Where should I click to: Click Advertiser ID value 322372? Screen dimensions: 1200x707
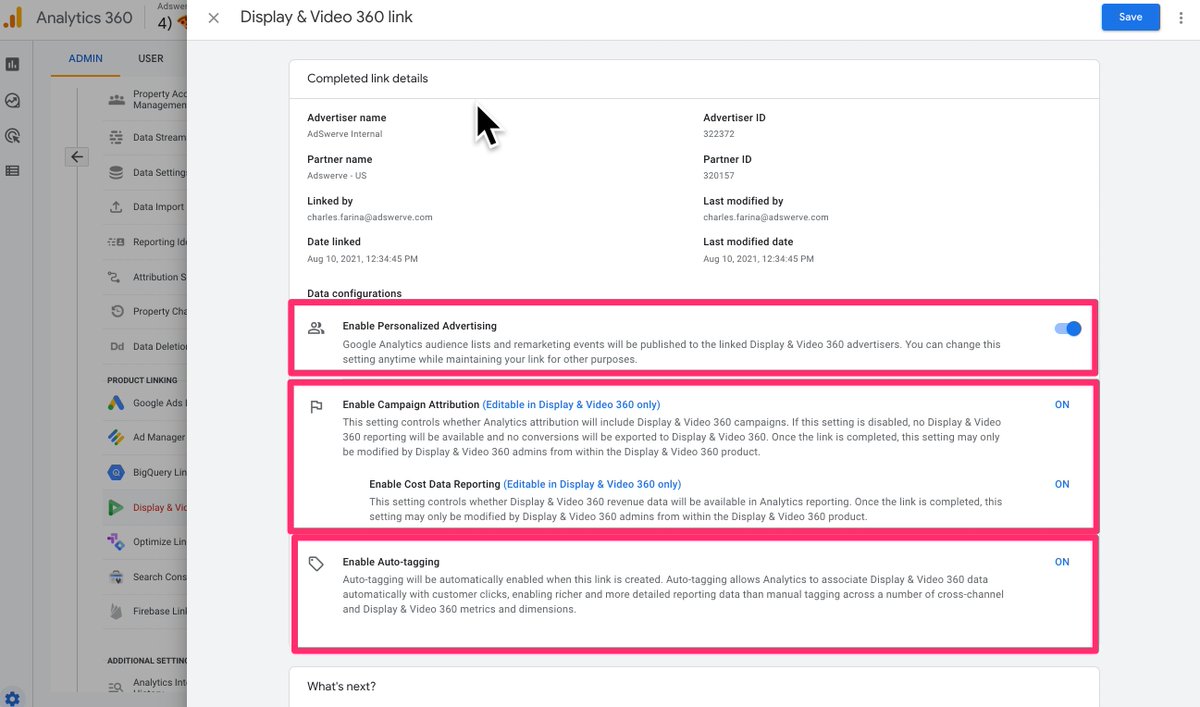coord(719,134)
